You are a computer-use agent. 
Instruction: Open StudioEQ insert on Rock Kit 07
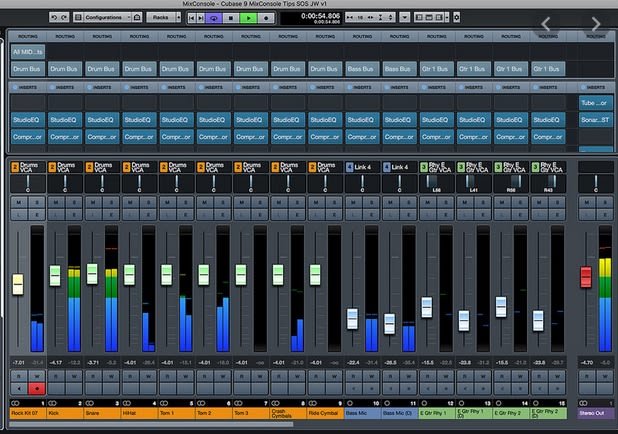[x=27, y=120]
